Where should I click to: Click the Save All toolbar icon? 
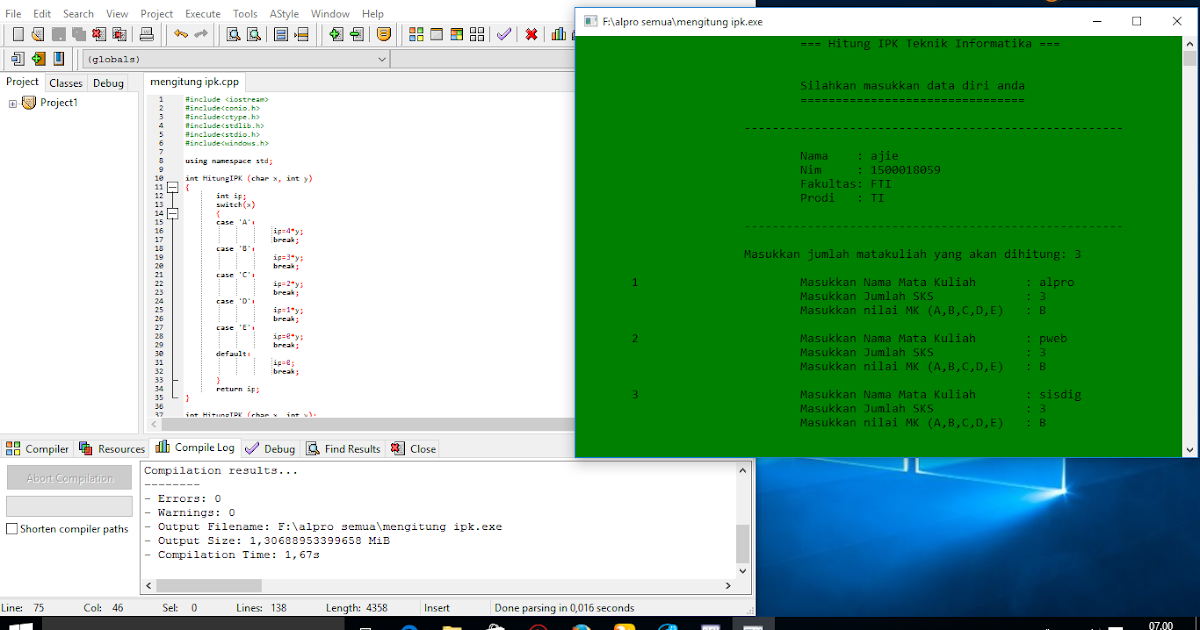click(78, 34)
